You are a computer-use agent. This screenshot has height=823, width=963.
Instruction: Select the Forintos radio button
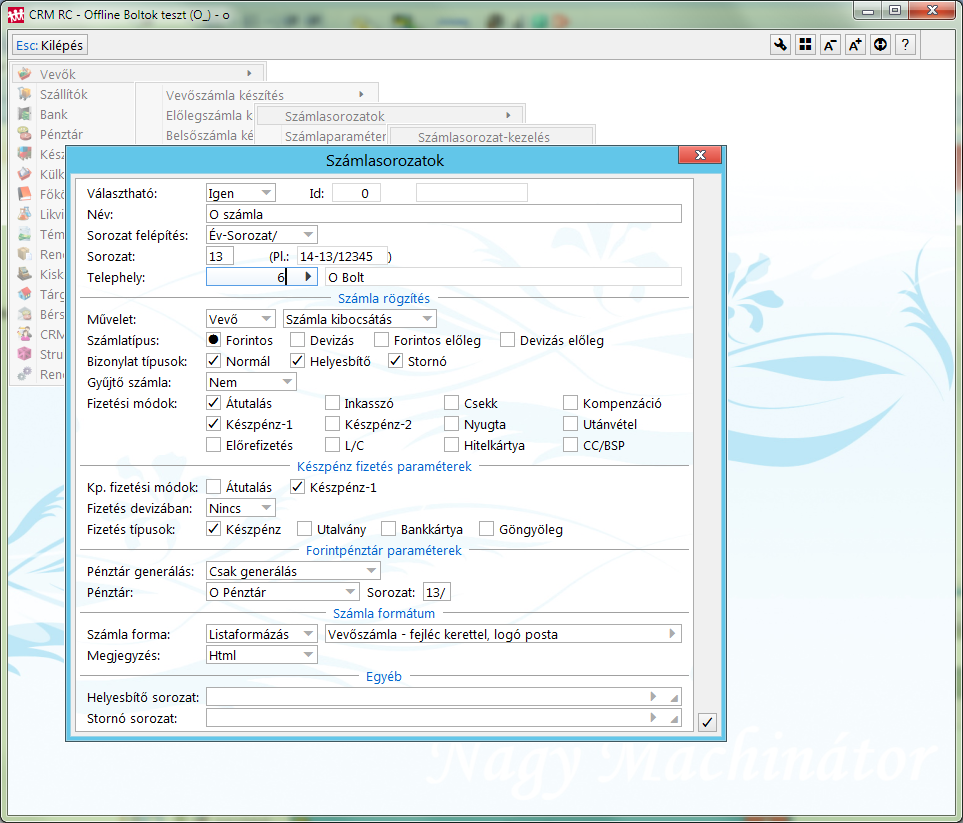213,340
